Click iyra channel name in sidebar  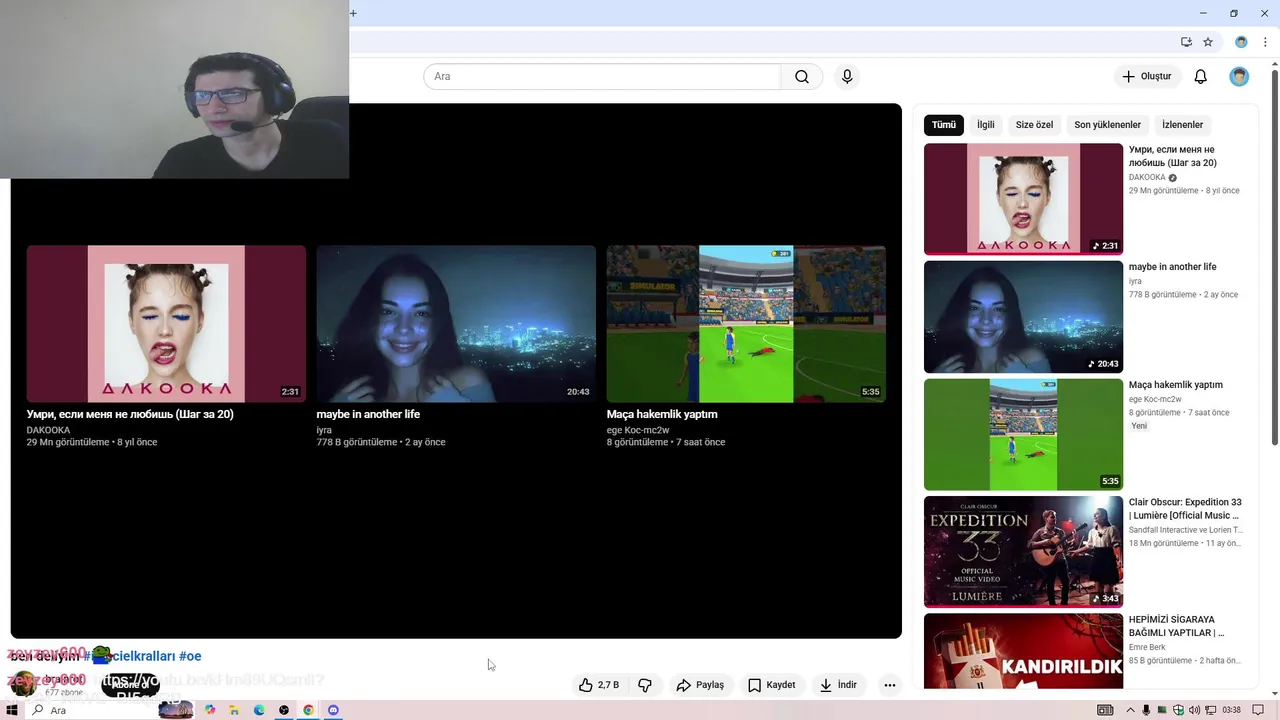pos(1135,282)
